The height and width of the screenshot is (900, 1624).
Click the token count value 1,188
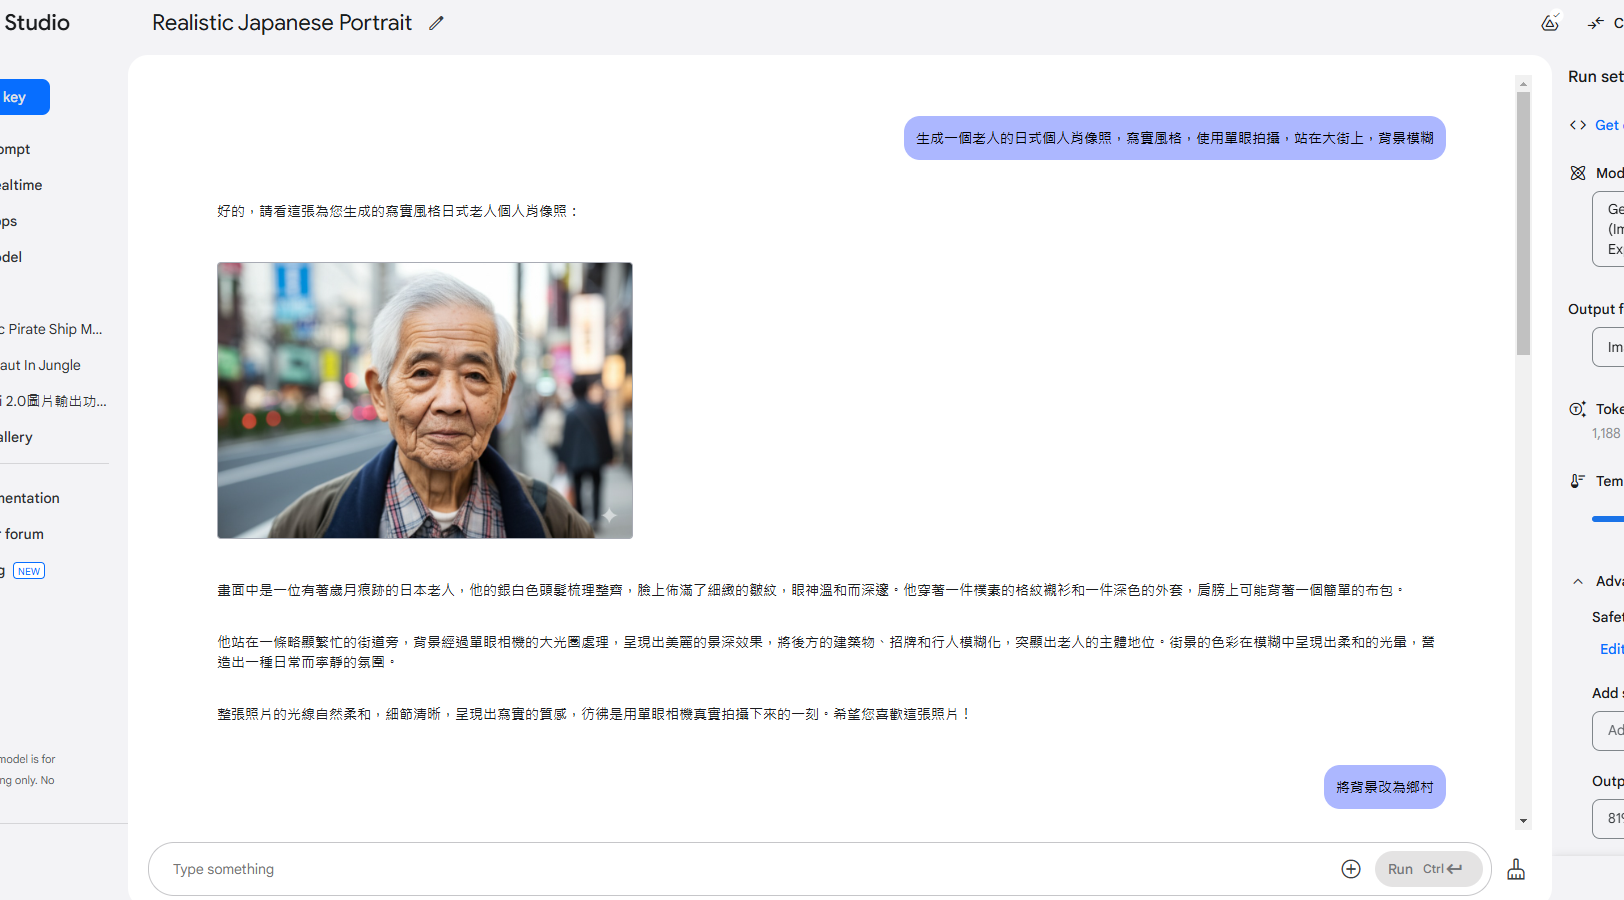pyautogui.click(x=1606, y=433)
